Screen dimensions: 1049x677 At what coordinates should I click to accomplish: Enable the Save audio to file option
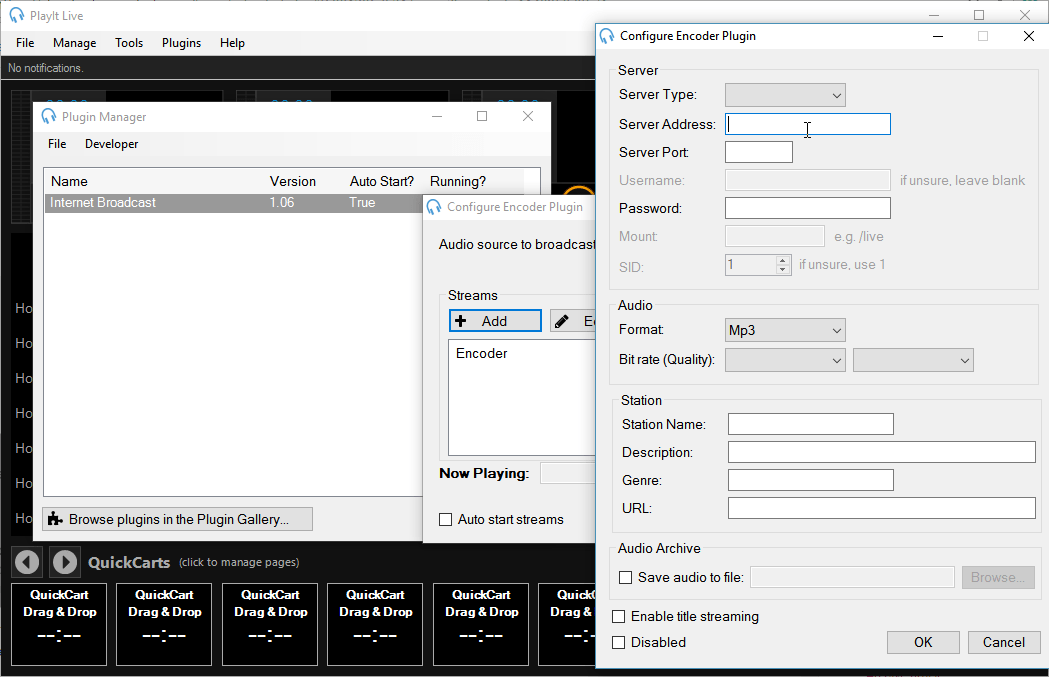tap(625, 577)
